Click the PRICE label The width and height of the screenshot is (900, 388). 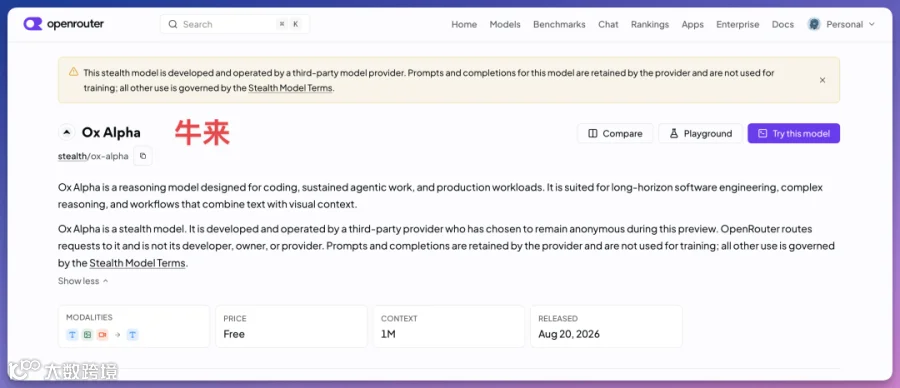pyautogui.click(x=234, y=318)
